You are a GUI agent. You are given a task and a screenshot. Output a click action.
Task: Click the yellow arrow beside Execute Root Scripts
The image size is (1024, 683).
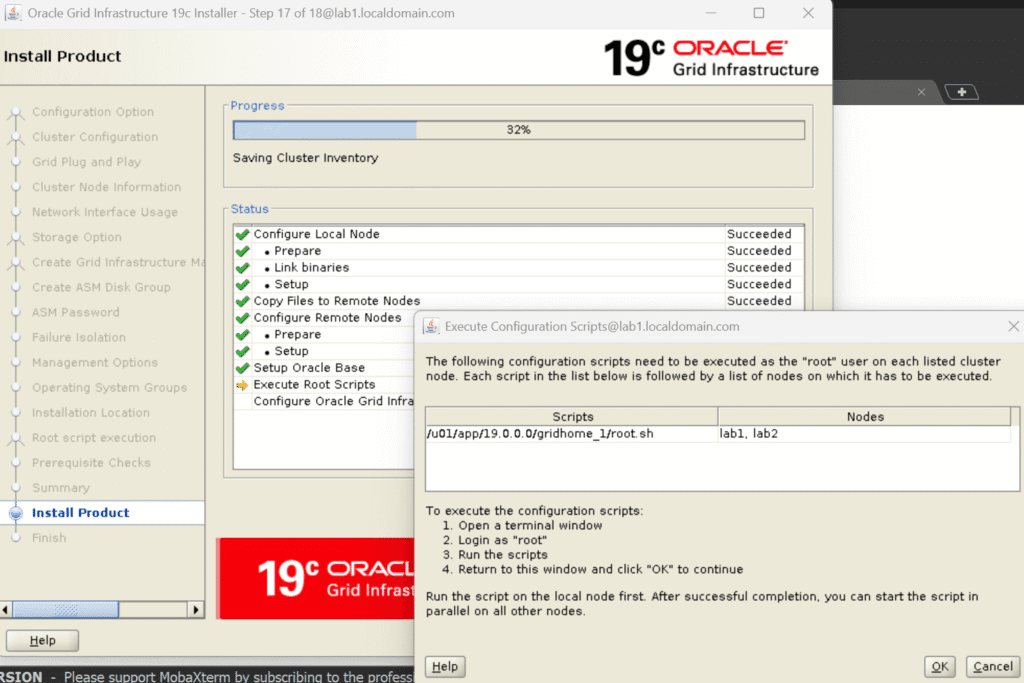click(x=242, y=385)
